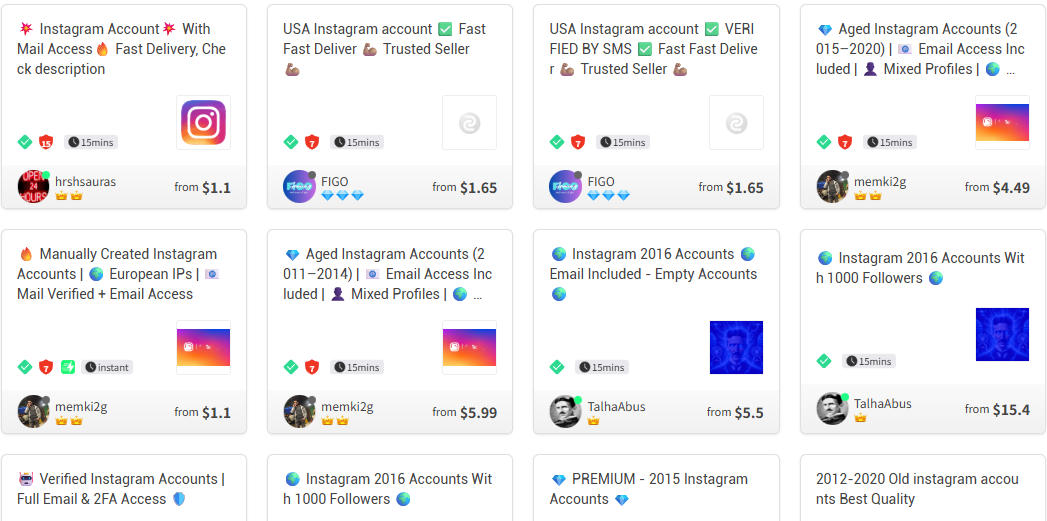Click the hrshsauras seller avatar
This screenshot has width=1047, height=521.
click(33, 187)
